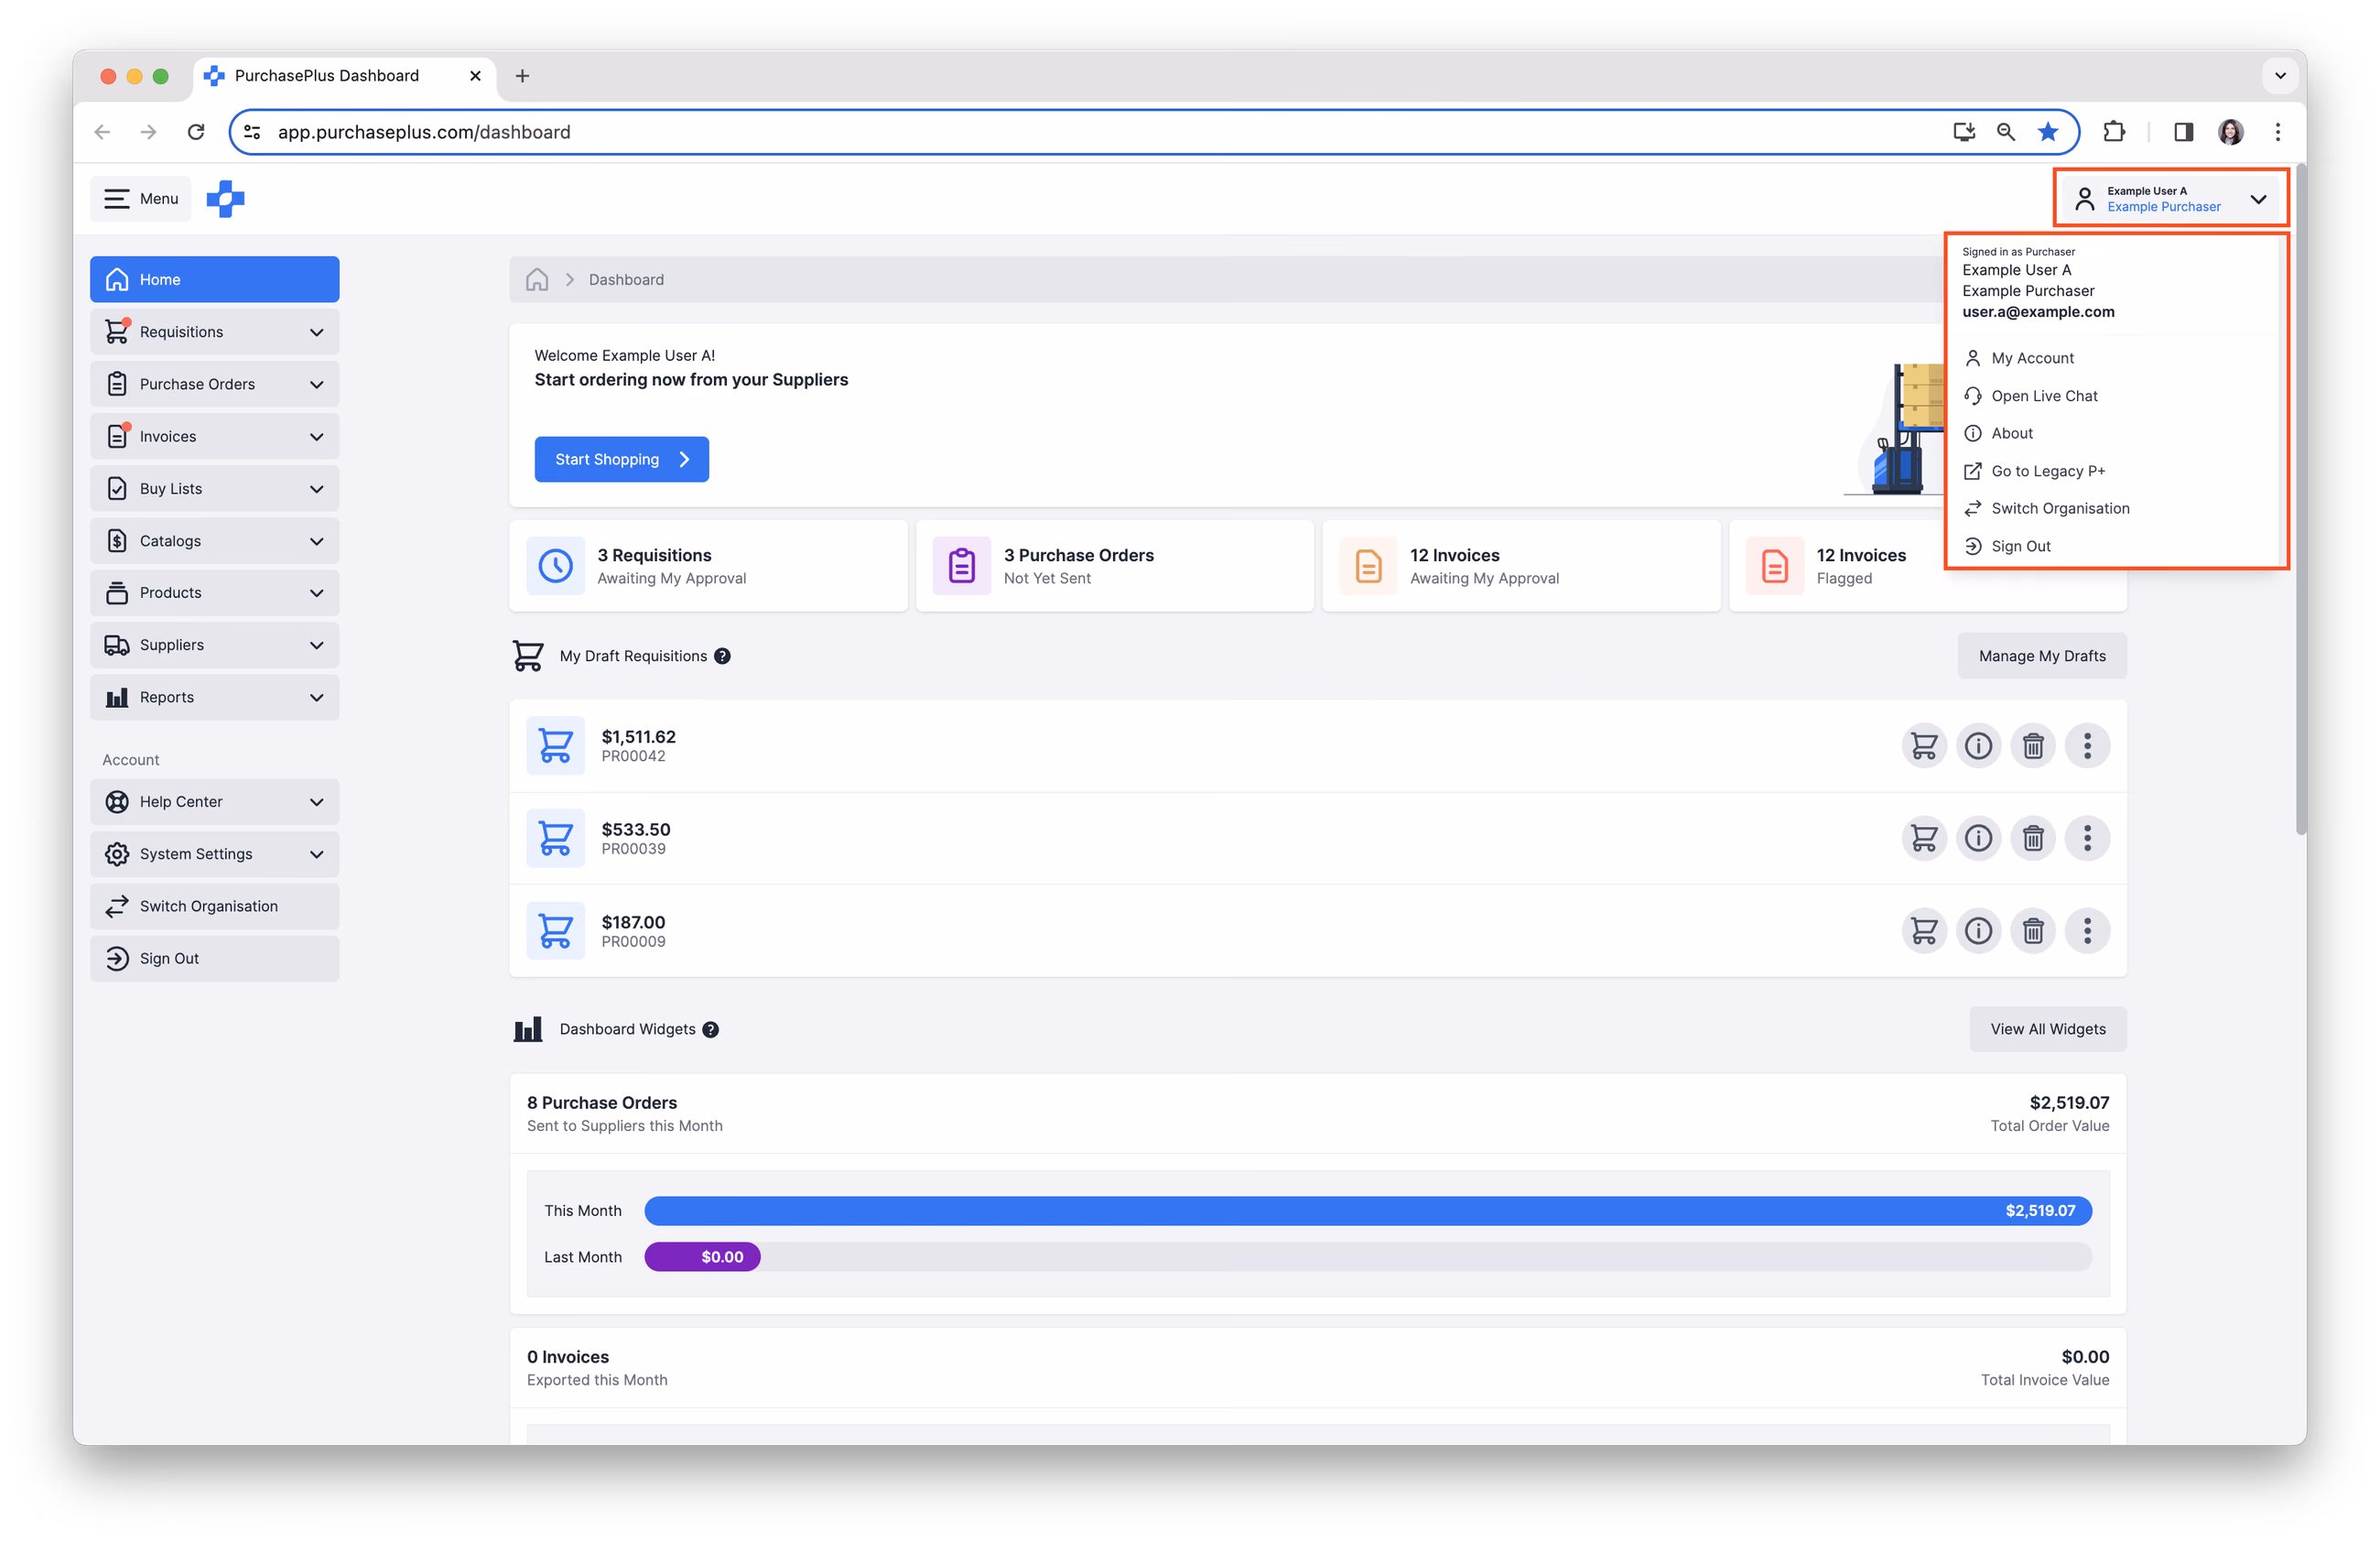The width and height of the screenshot is (2380, 1542).
Task: Expand the Purchase Orders sidebar menu
Action: point(214,384)
